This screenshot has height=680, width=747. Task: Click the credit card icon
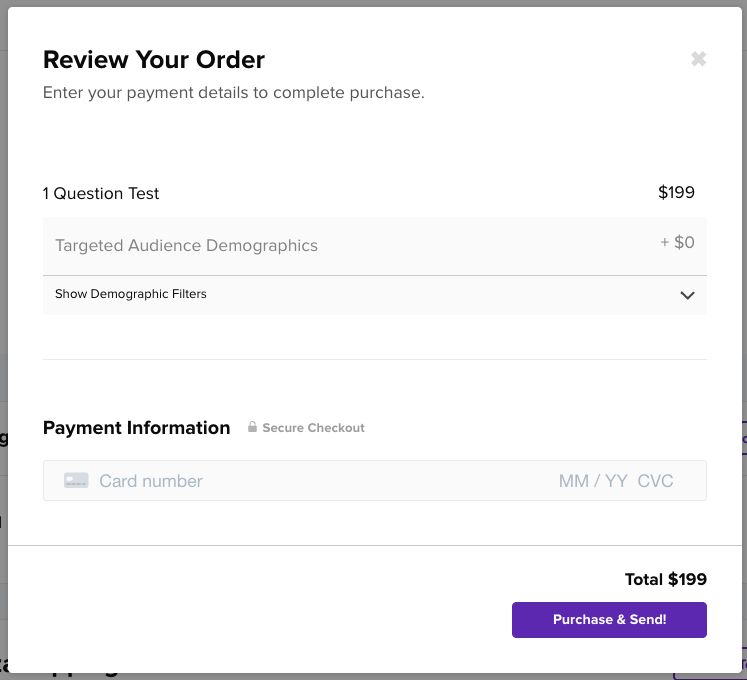(x=76, y=481)
